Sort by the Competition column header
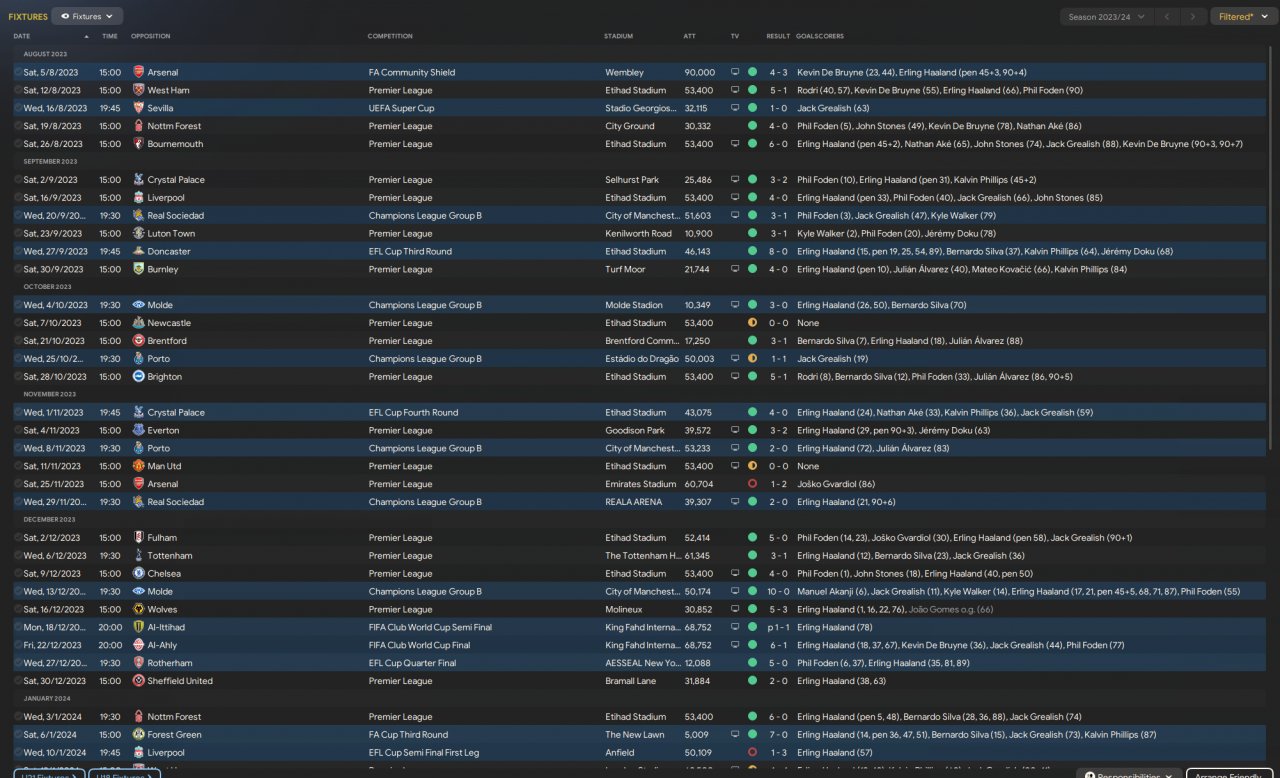 coord(390,36)
